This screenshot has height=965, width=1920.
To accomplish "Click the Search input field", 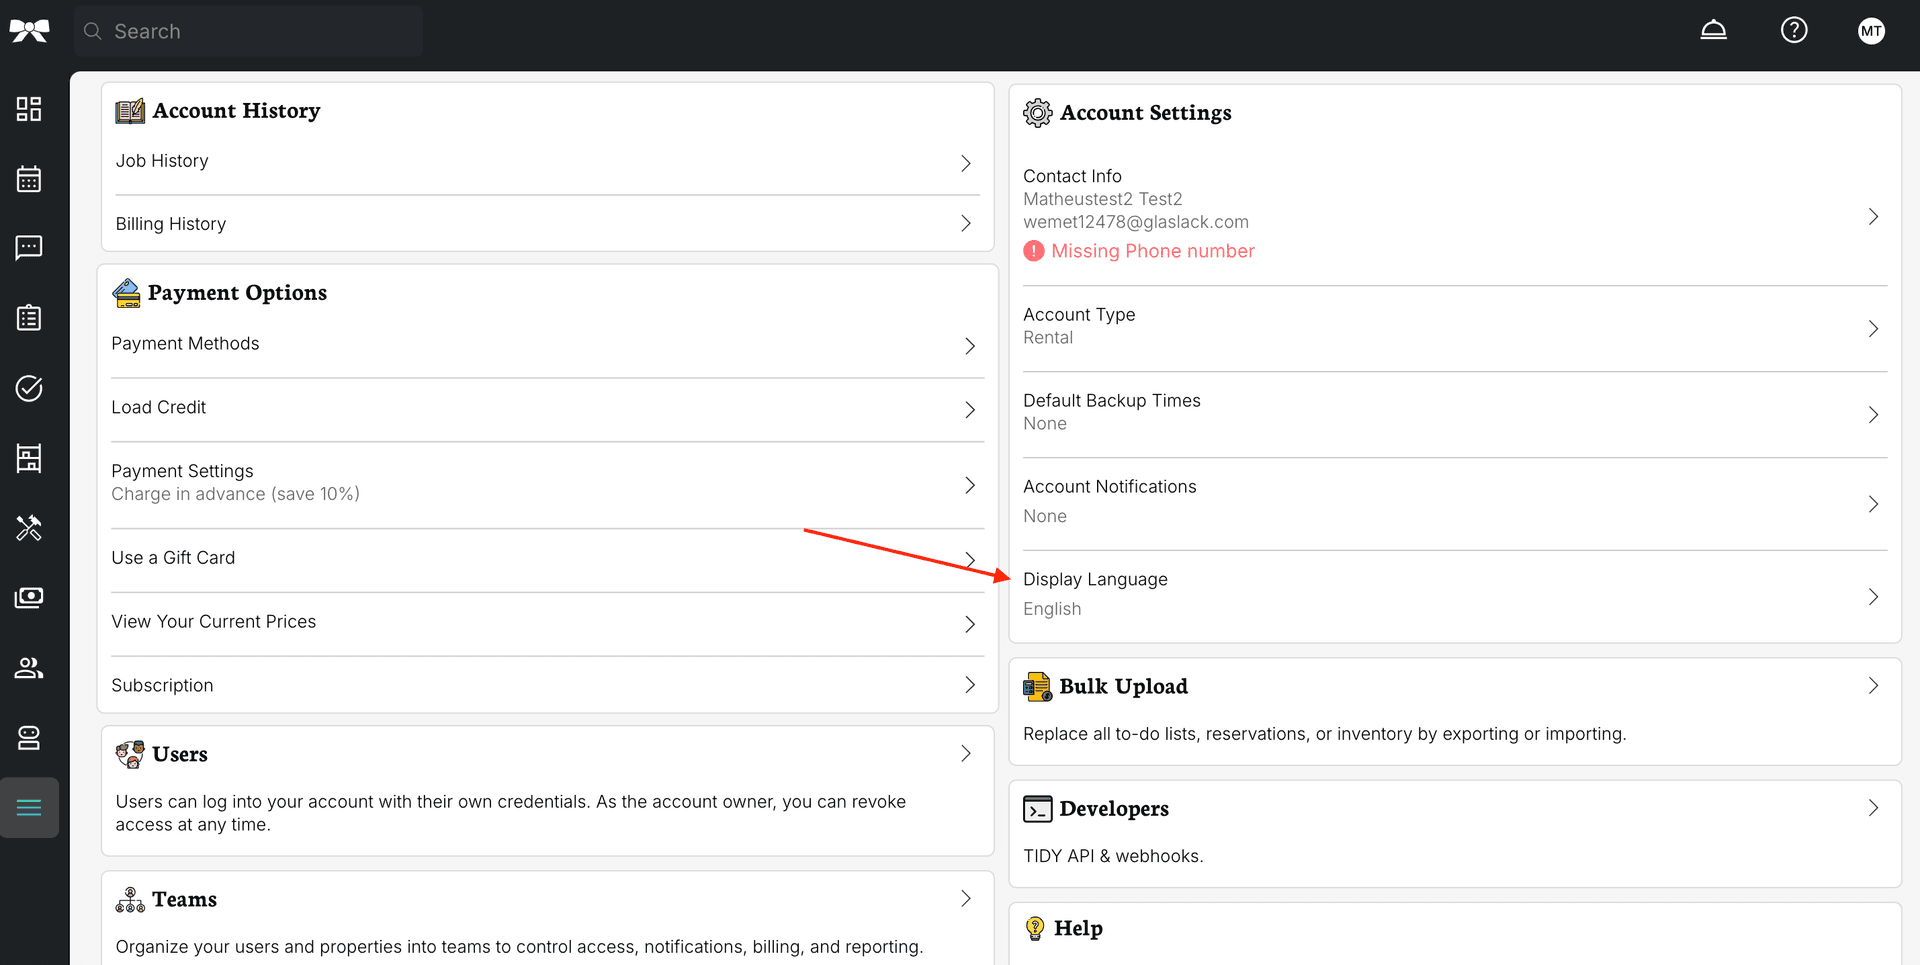I will (248, 31).
